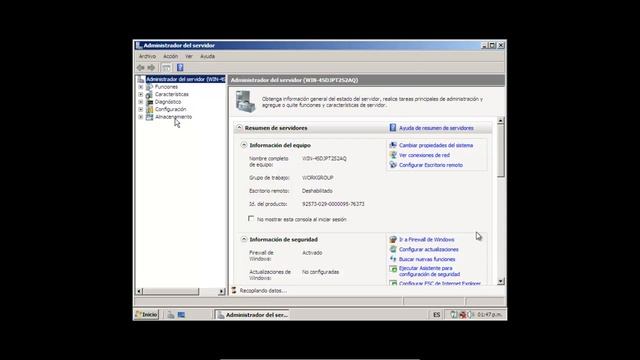Collapse the Información del equipo section

click(x=244, y=145)
